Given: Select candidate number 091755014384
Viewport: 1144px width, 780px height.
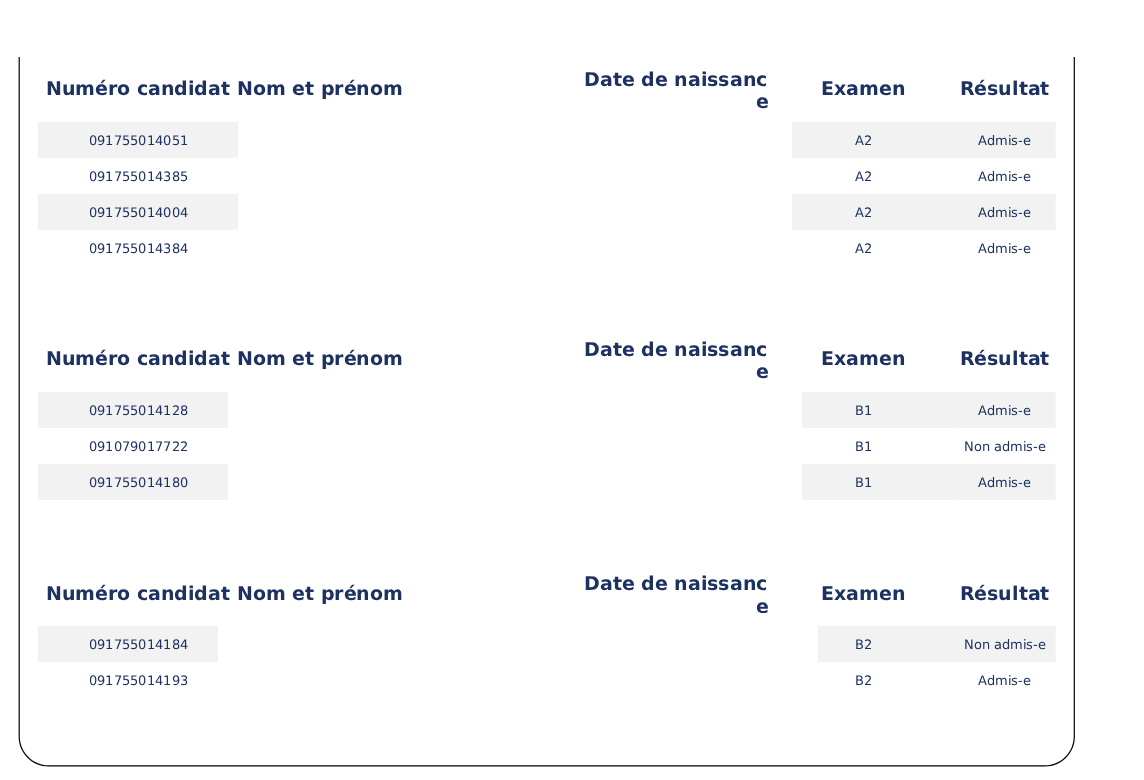Looking at the screenshot, I should 138,249.
